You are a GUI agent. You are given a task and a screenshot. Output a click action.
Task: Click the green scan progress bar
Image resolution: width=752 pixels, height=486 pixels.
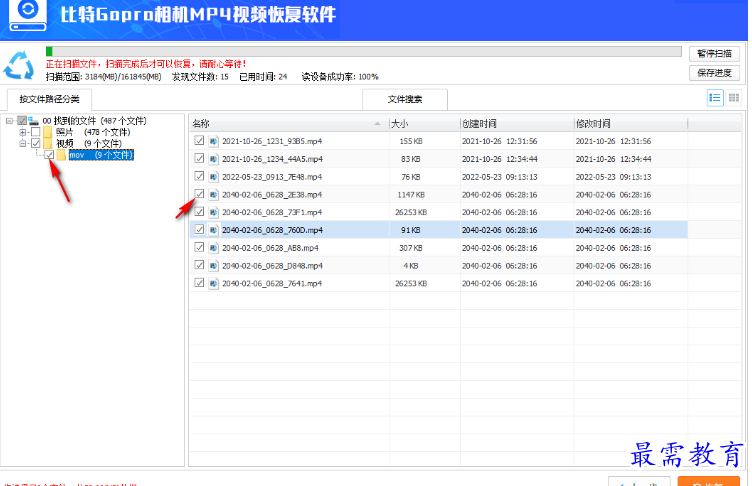[x=364, y=51]
